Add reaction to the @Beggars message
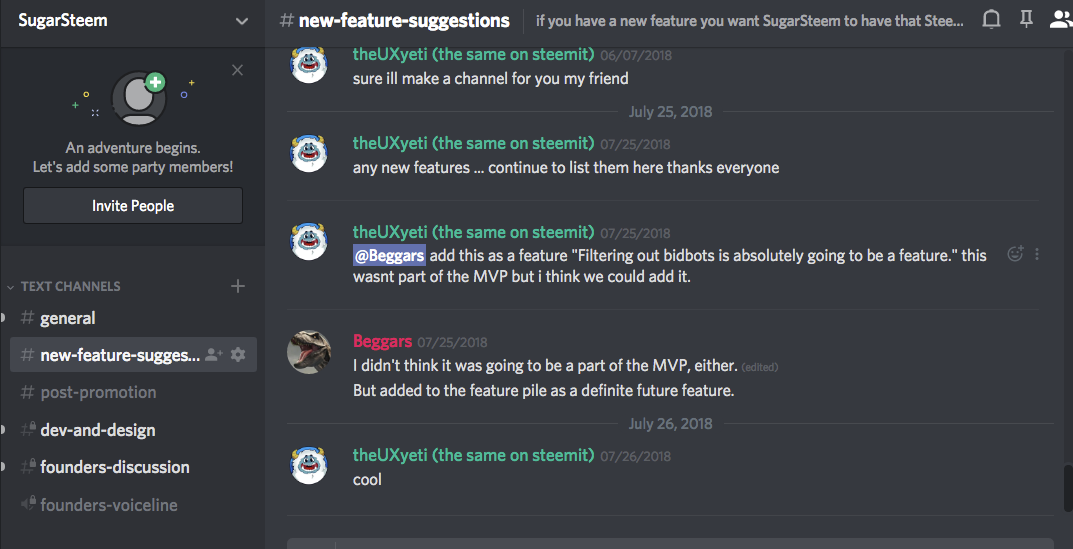 pyautogui.click(x=1016, y=254)
